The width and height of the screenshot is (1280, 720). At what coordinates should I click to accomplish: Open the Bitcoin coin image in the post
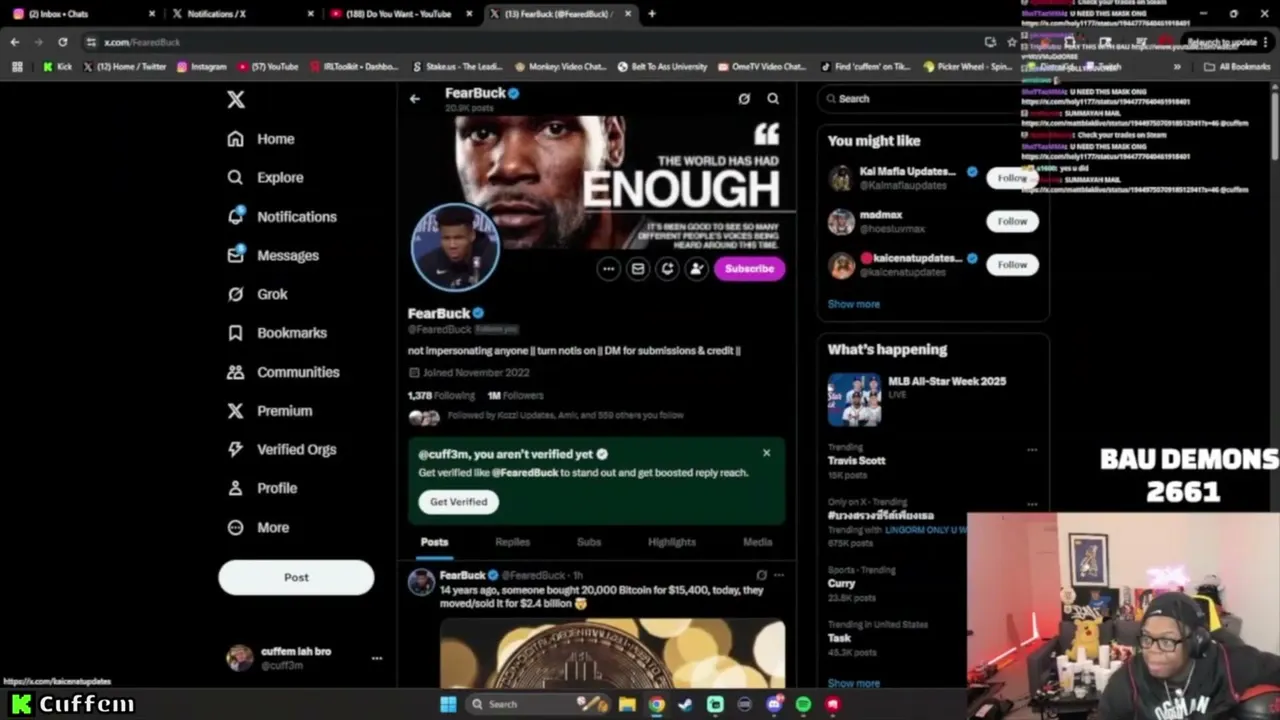click(x=613, y=653)
